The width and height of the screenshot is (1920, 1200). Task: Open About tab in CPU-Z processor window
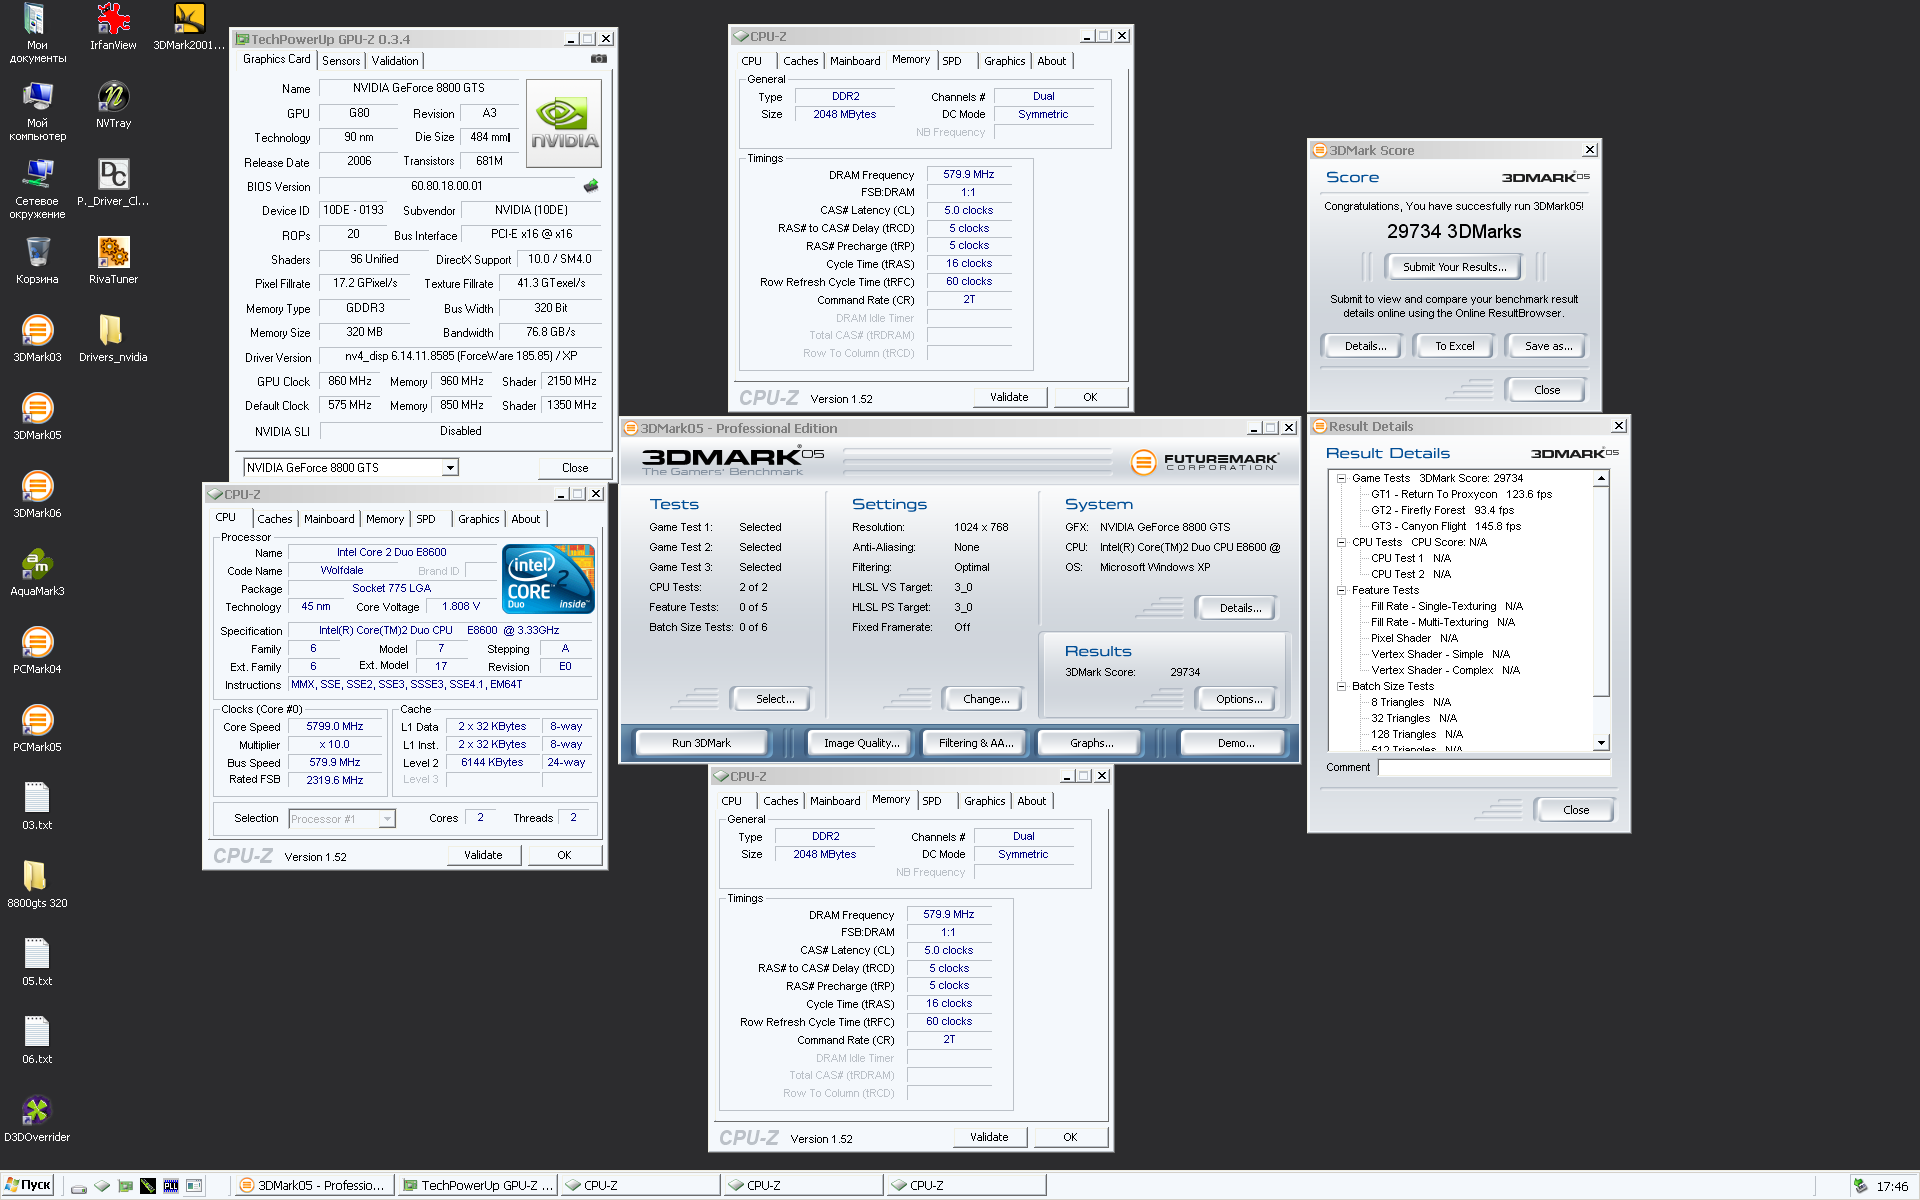tap(526, 519)
